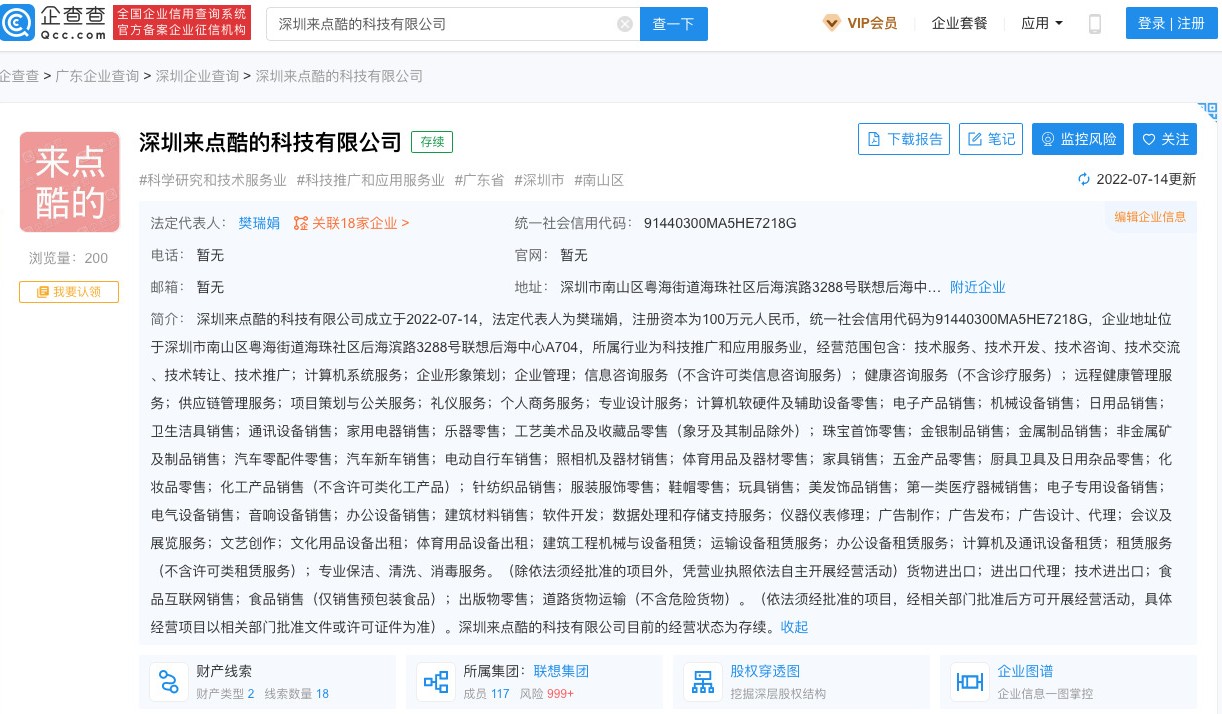Image resolution: width=1222 pixels, height=714 pixels.
Task: Expand 关联18家企业 related companies
Action: pos(351,223)
